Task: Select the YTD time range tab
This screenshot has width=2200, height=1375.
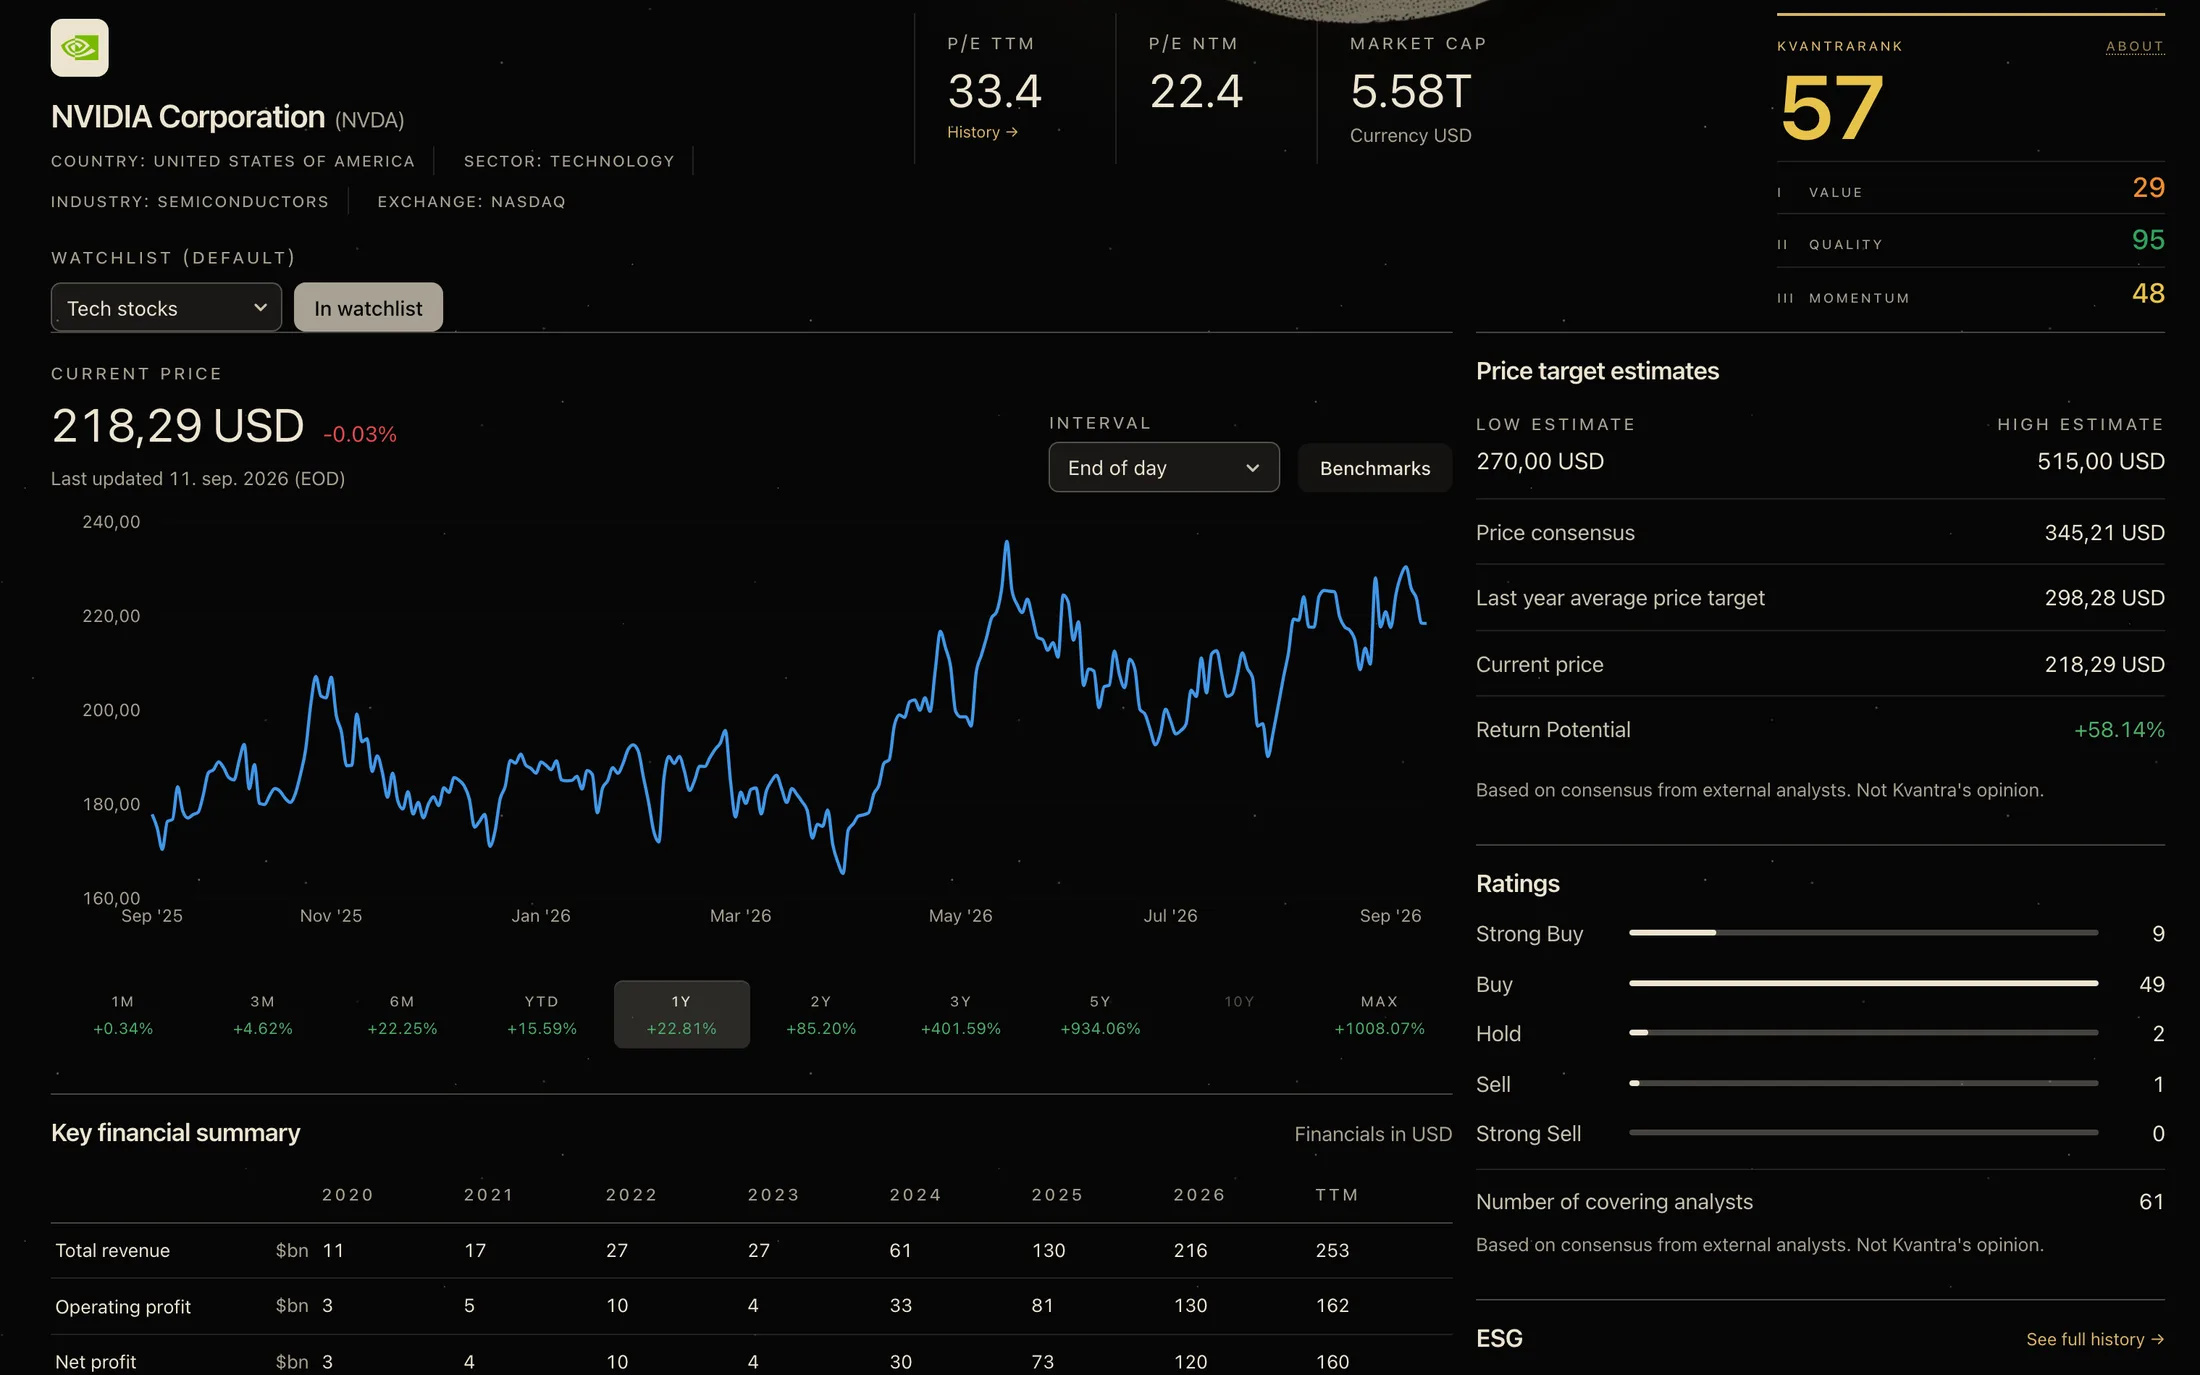Action: pos(542,1015)
